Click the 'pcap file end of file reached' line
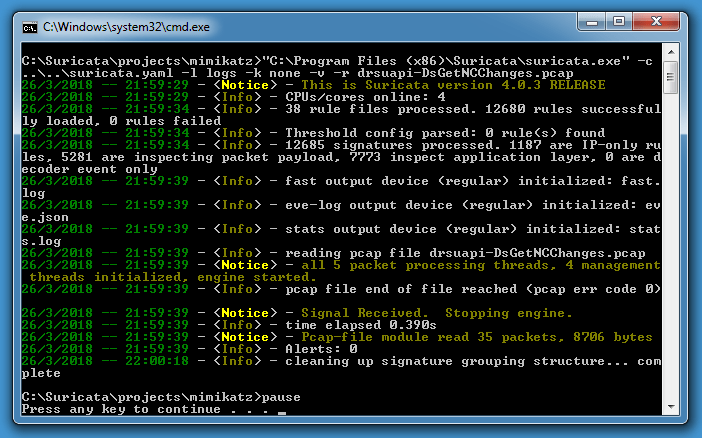This screenshot has width=702, height=438. coord(472,289)
